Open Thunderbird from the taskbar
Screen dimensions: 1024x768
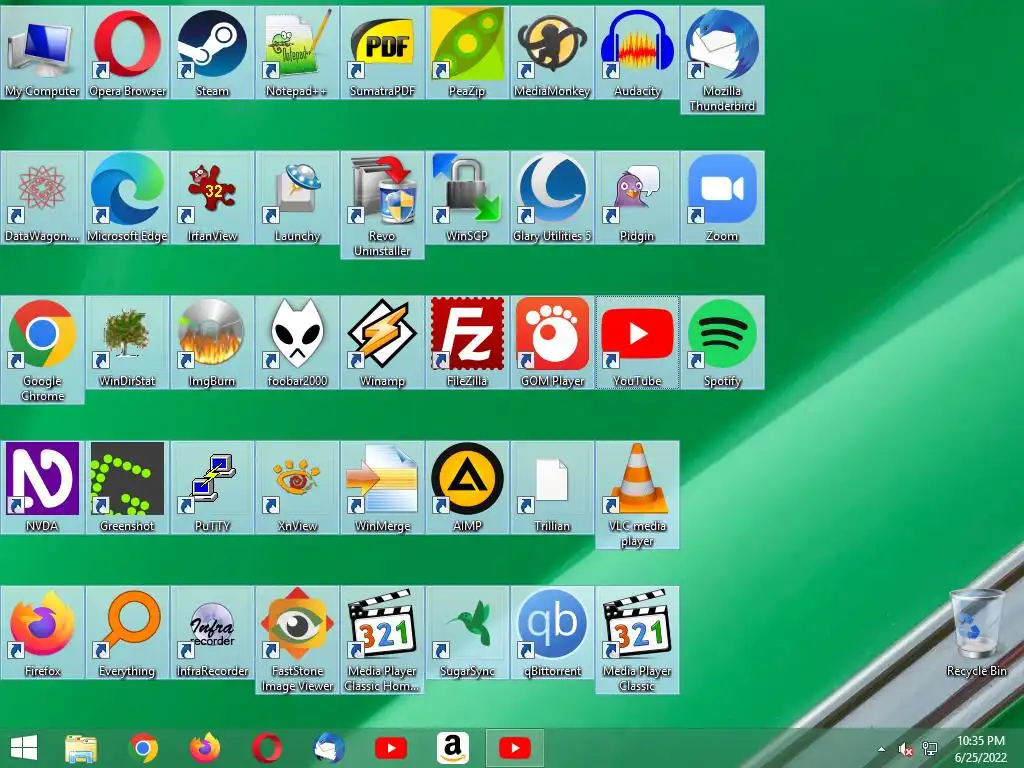click(329, 748)
